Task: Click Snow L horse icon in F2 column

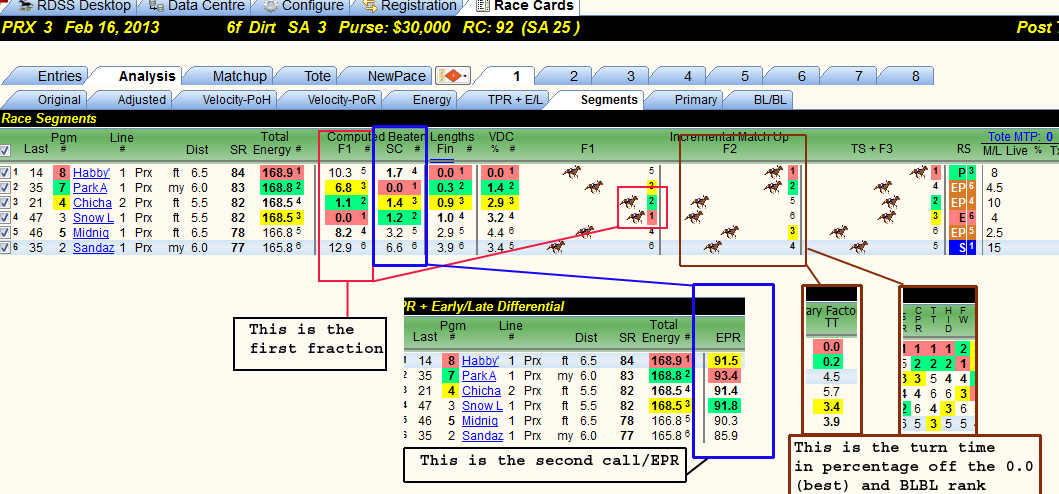Action: tap(694, 217)
